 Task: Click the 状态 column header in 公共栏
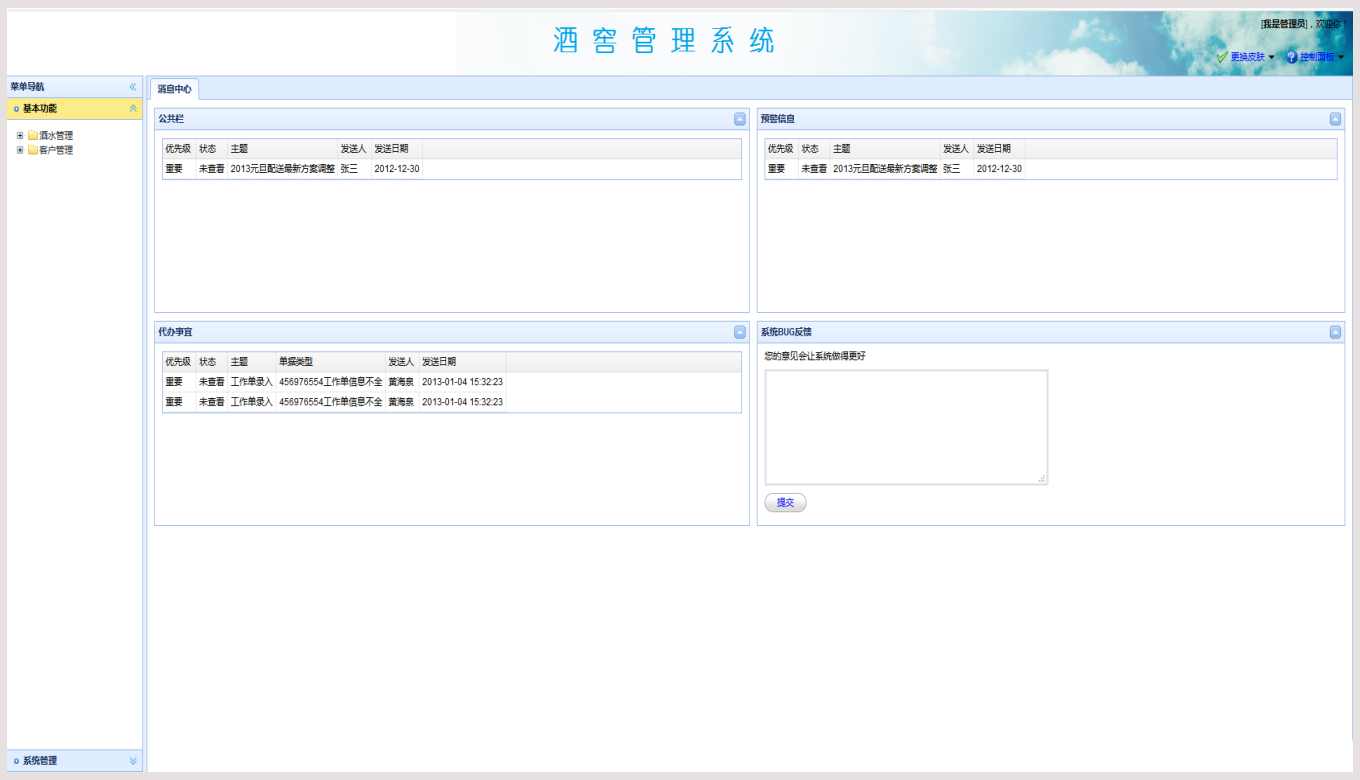coord(212,149)
